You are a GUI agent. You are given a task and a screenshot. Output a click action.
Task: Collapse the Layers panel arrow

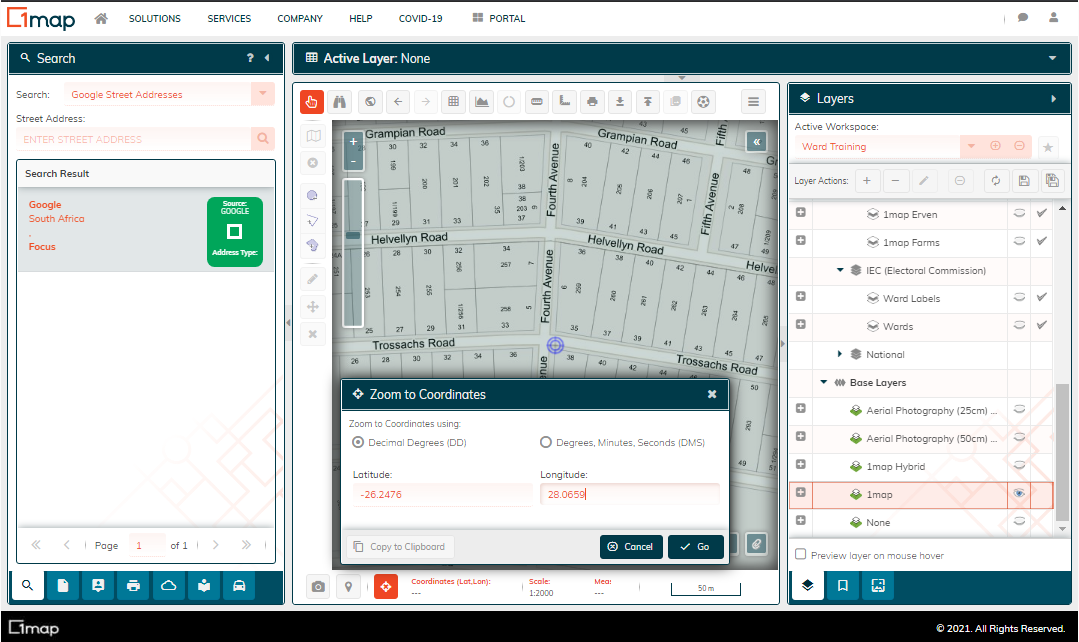point(1054,99)
